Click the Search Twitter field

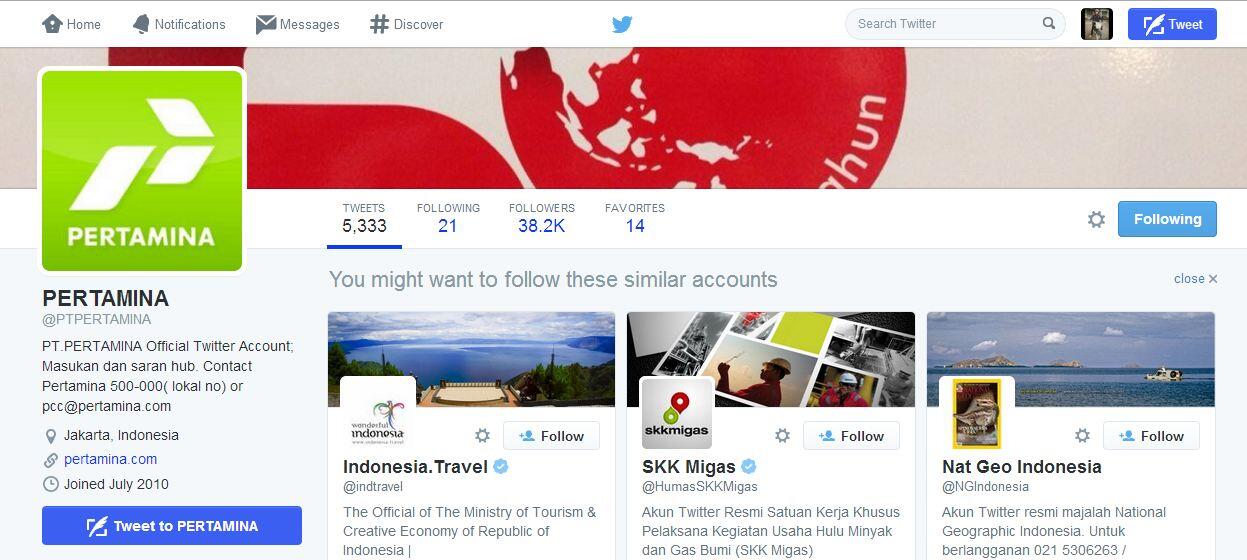(955, 24)
